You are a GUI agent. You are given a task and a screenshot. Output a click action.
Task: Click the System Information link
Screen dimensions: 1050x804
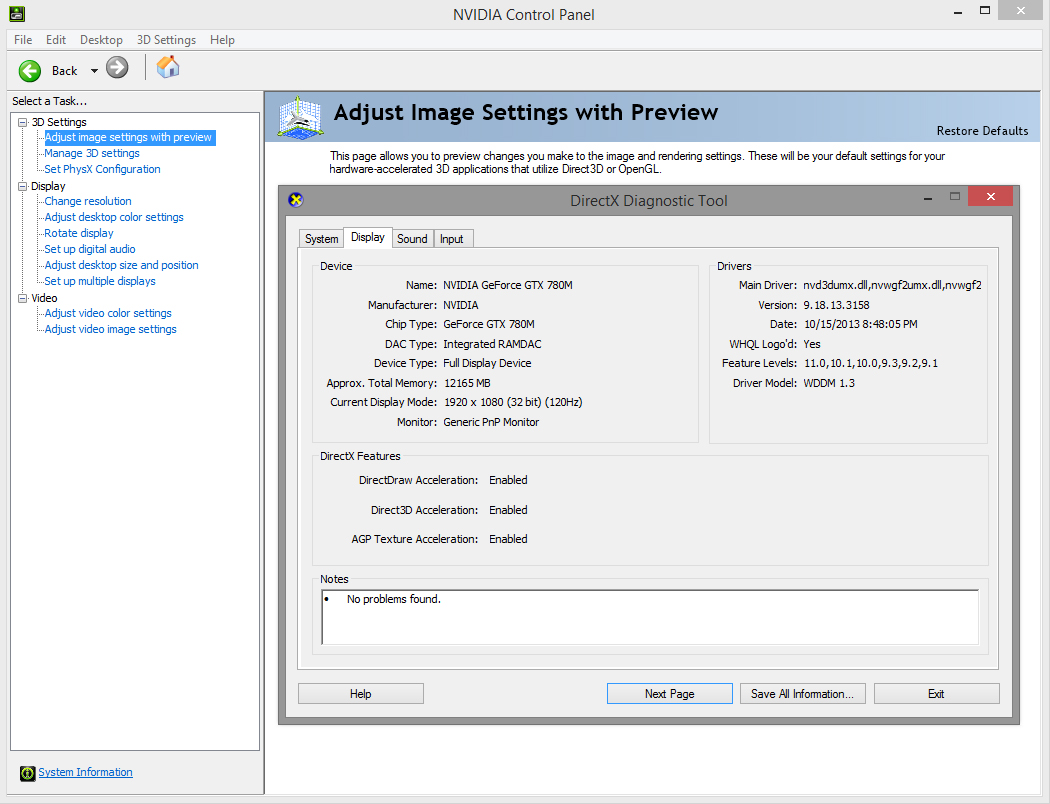(85, 772)
